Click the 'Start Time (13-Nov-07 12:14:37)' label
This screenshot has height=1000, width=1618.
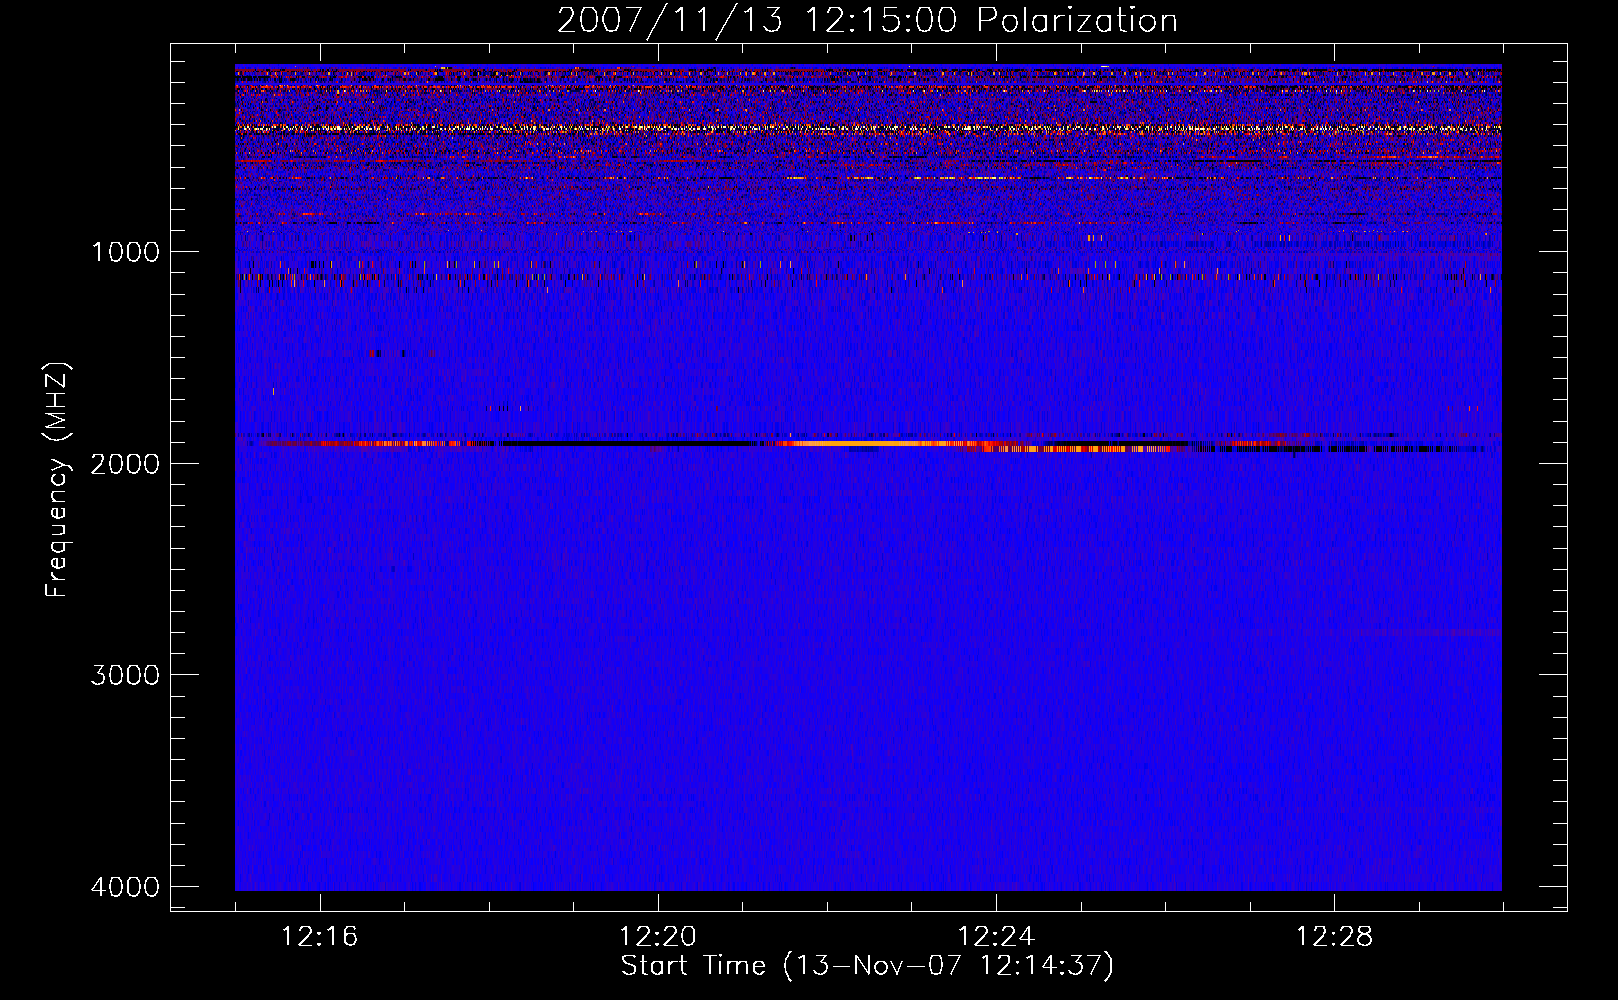click(867, 966)
